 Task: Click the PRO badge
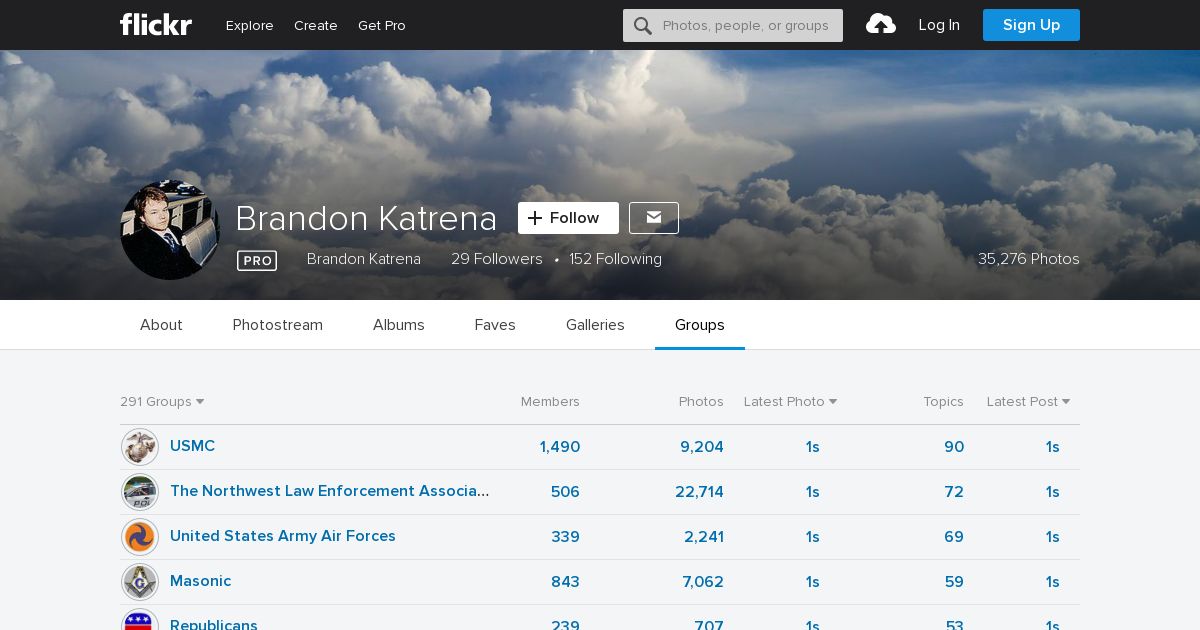(x=257, y=260)
